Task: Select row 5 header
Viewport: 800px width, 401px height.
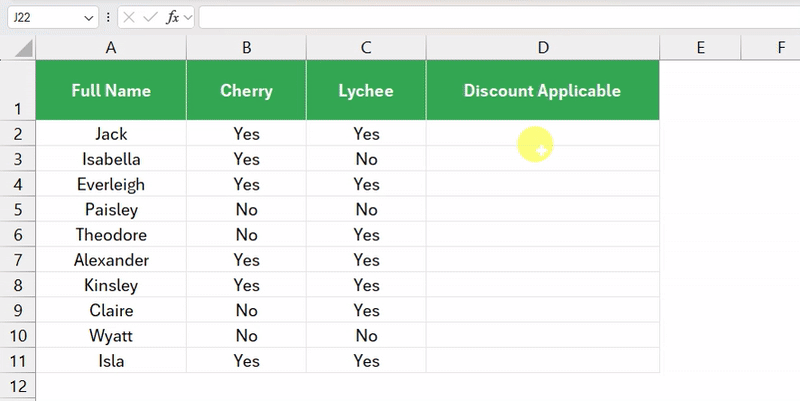Action: coord(18,209)
